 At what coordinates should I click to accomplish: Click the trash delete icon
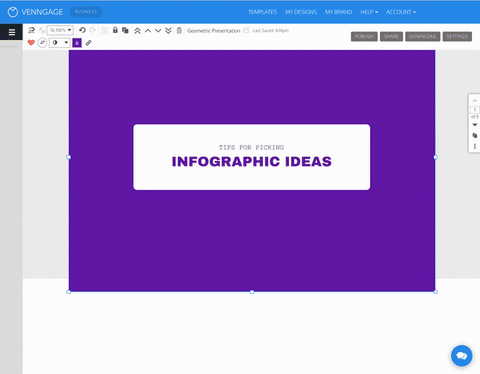tap(179, 31)
